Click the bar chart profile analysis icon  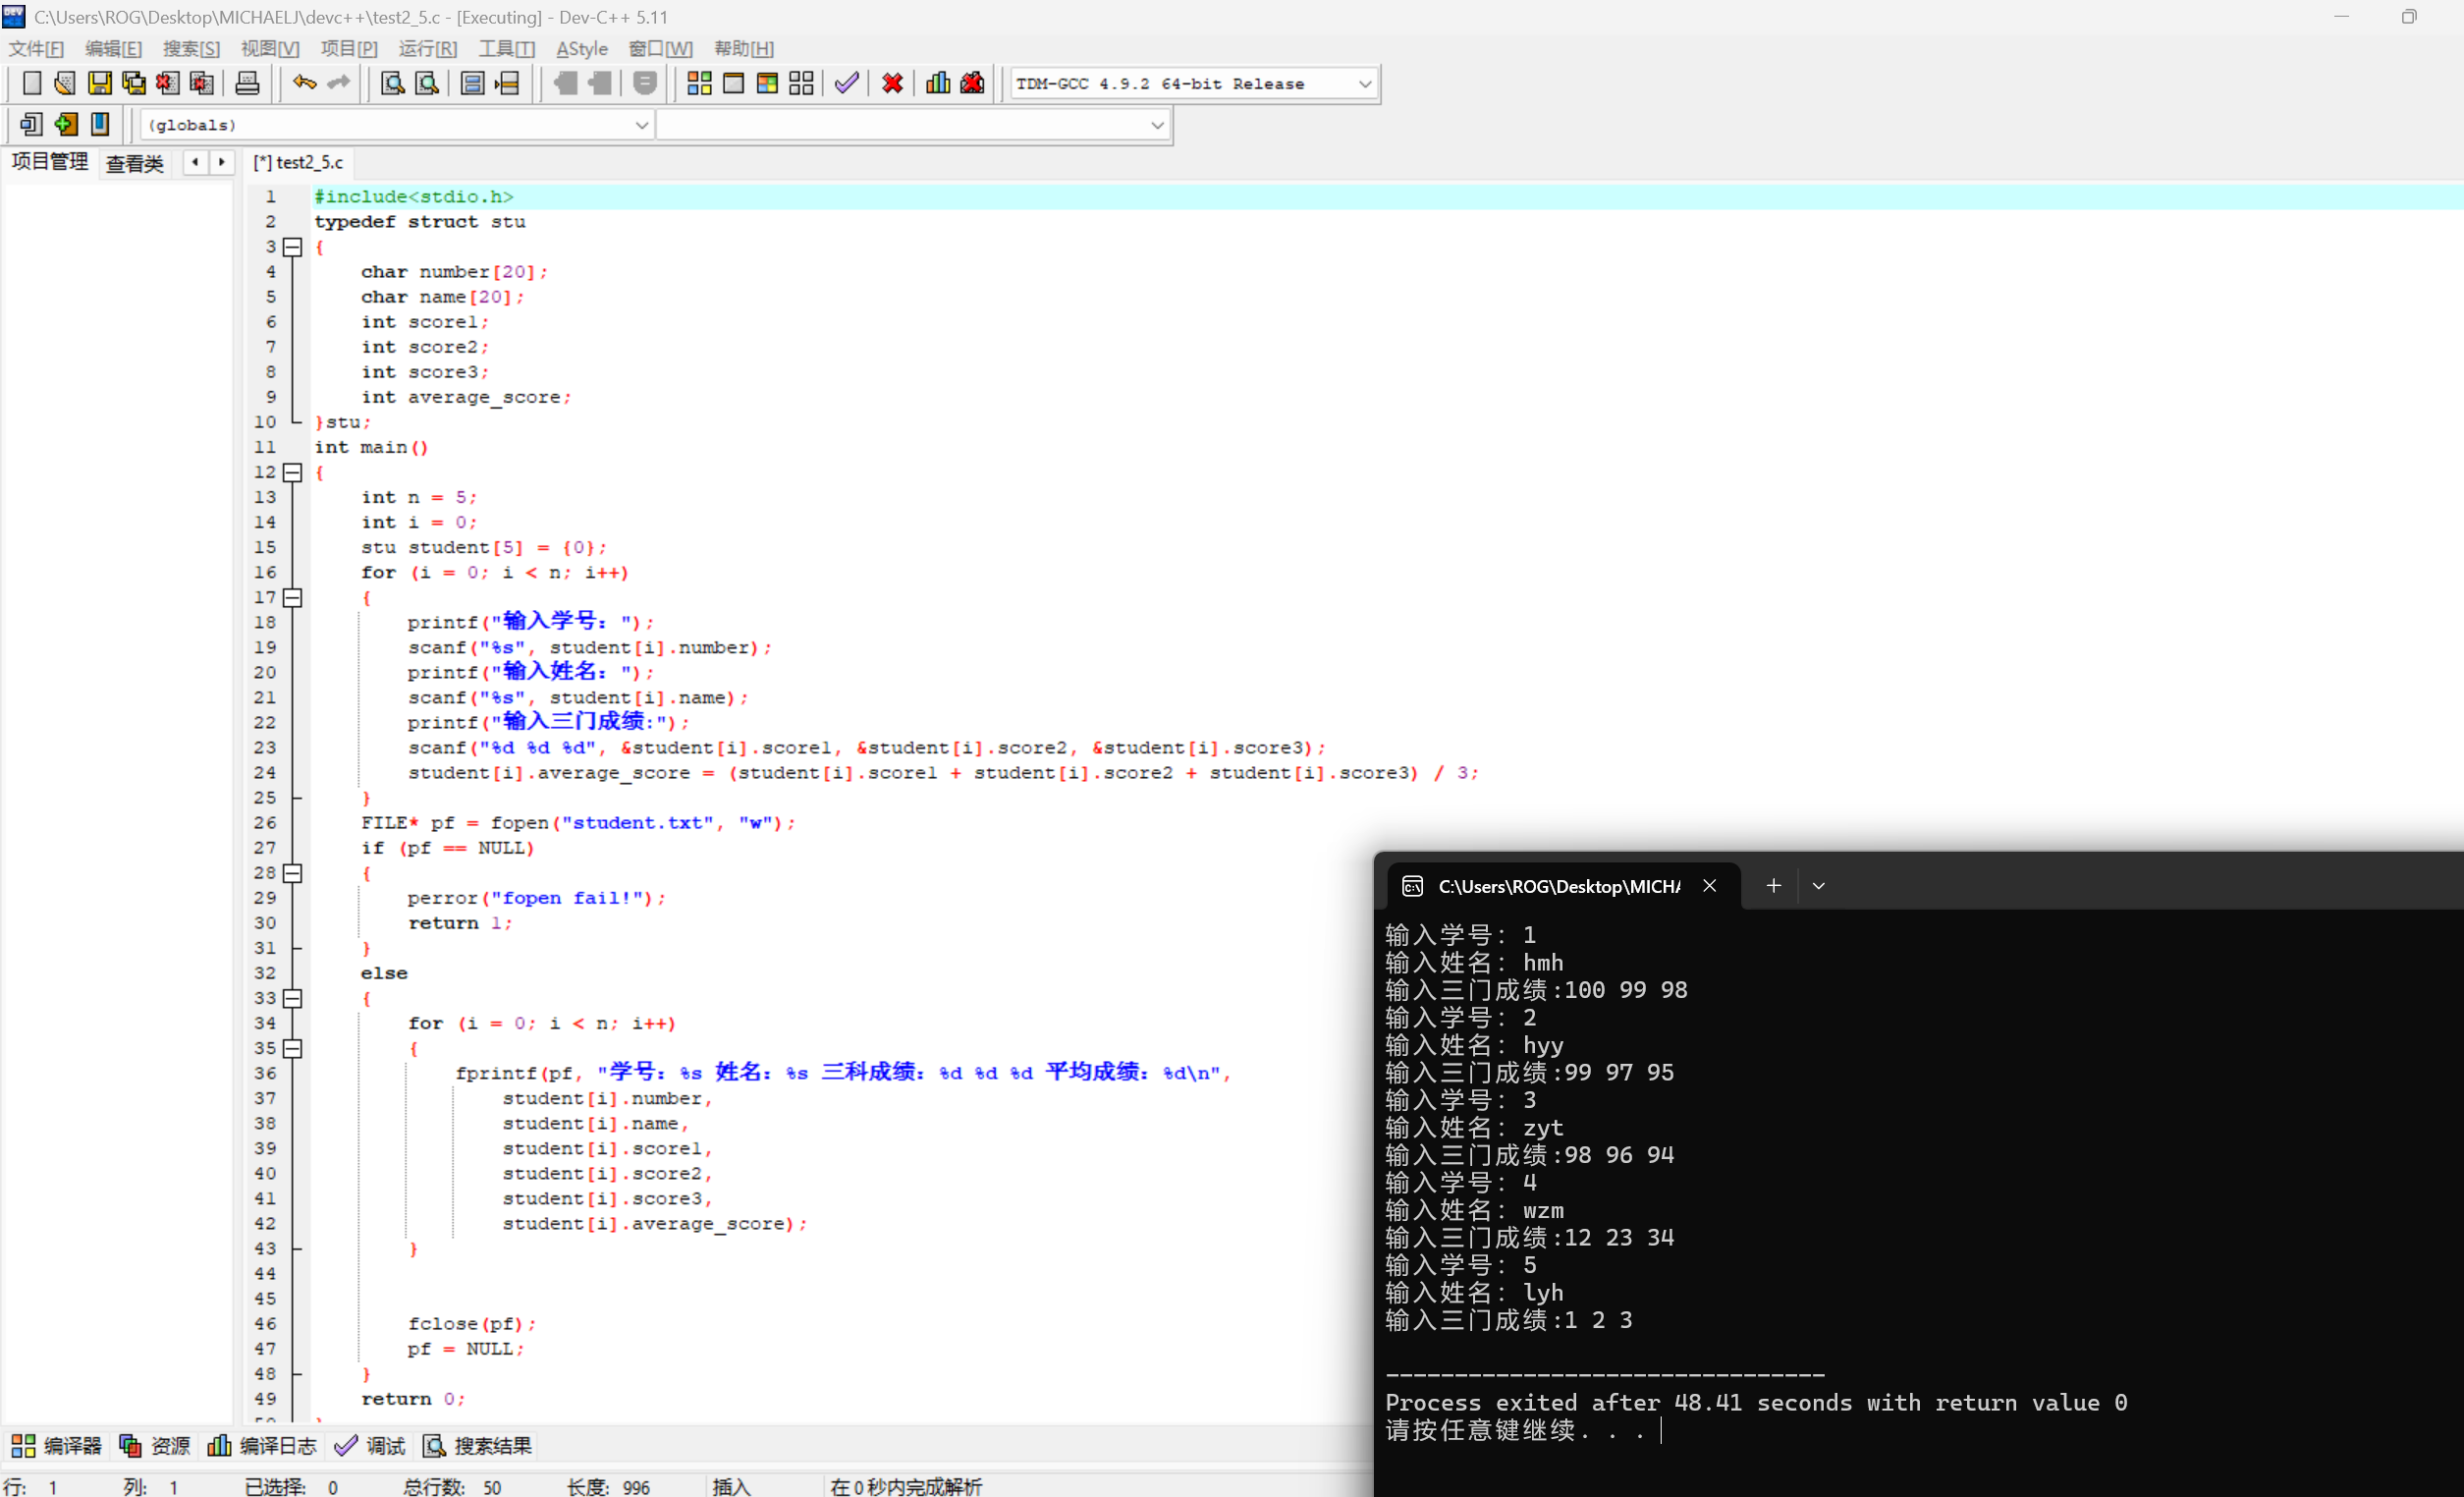937,84
